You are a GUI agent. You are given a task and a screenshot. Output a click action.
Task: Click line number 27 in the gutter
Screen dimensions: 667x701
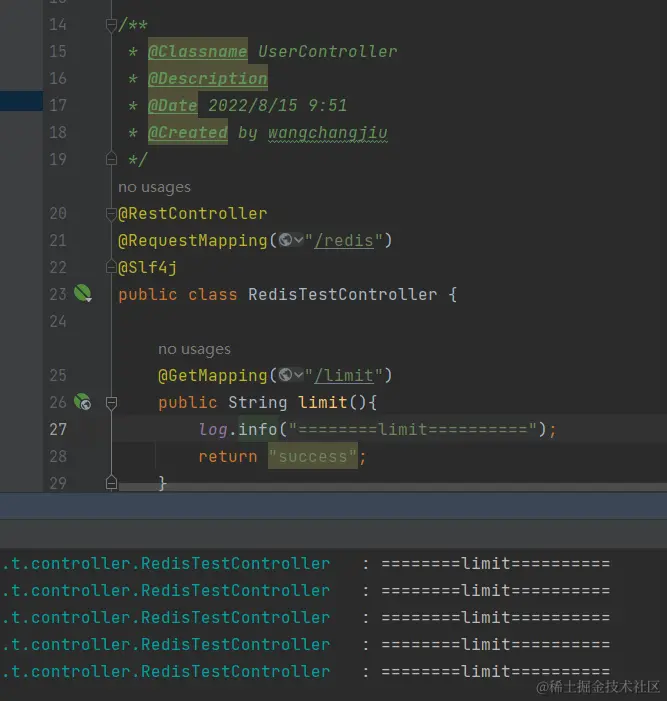pos(58,429)
